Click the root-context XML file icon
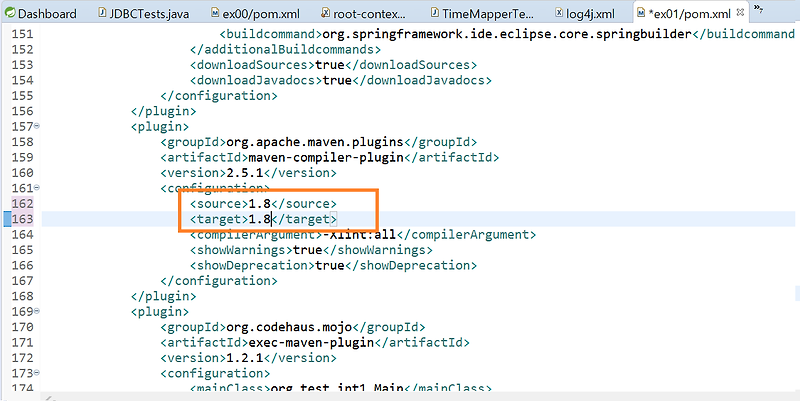Viewport: 800px width, 401px height. 326,13
